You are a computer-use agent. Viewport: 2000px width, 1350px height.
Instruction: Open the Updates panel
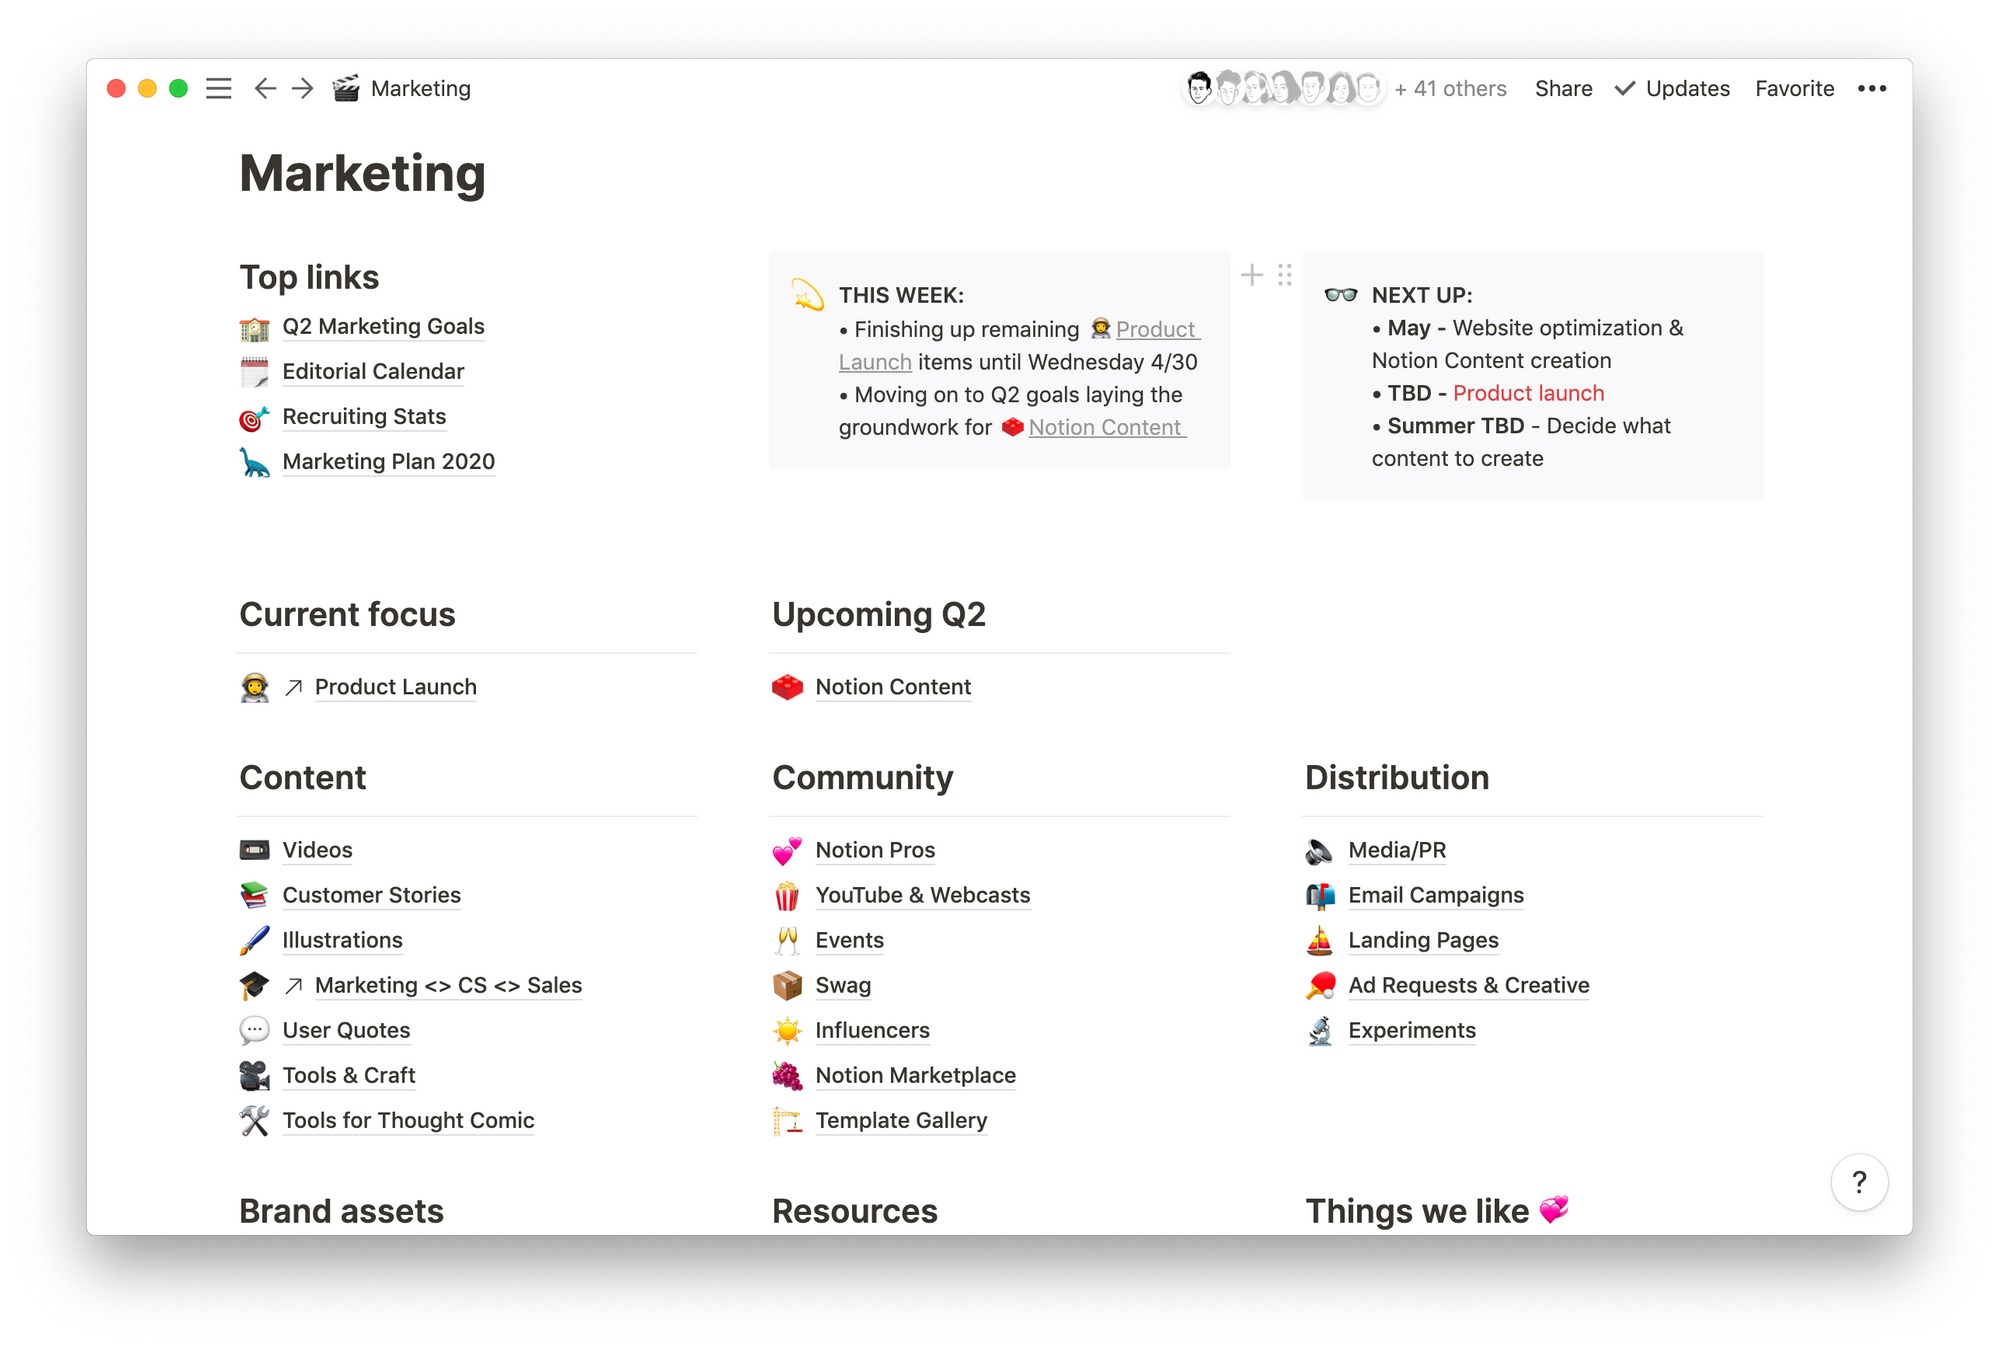[x=1672, y=88]
